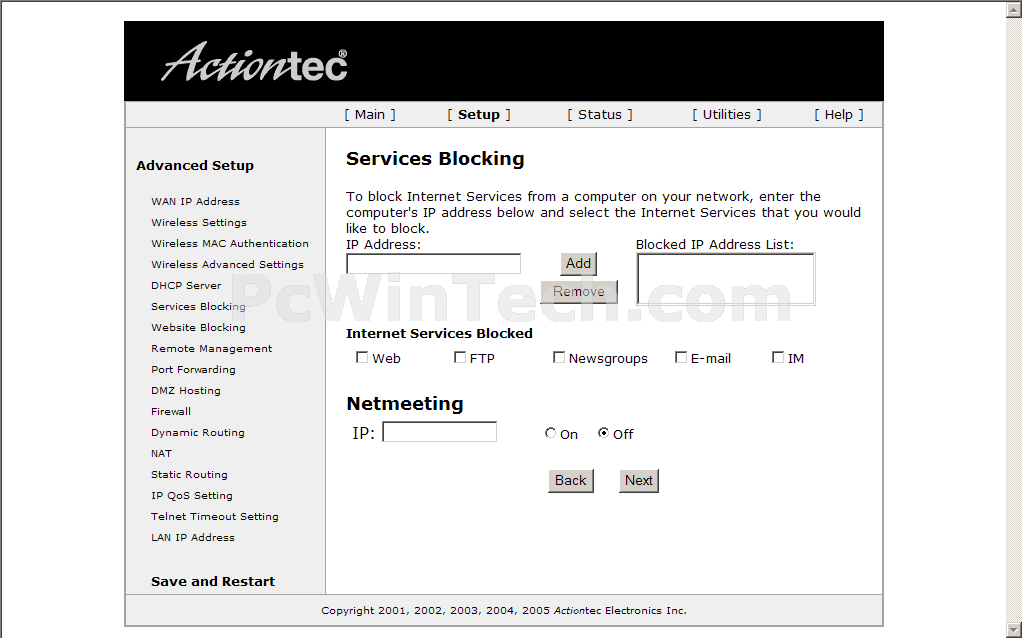
Task: Check the E-mail blocking checkbox
Action: 680,357
